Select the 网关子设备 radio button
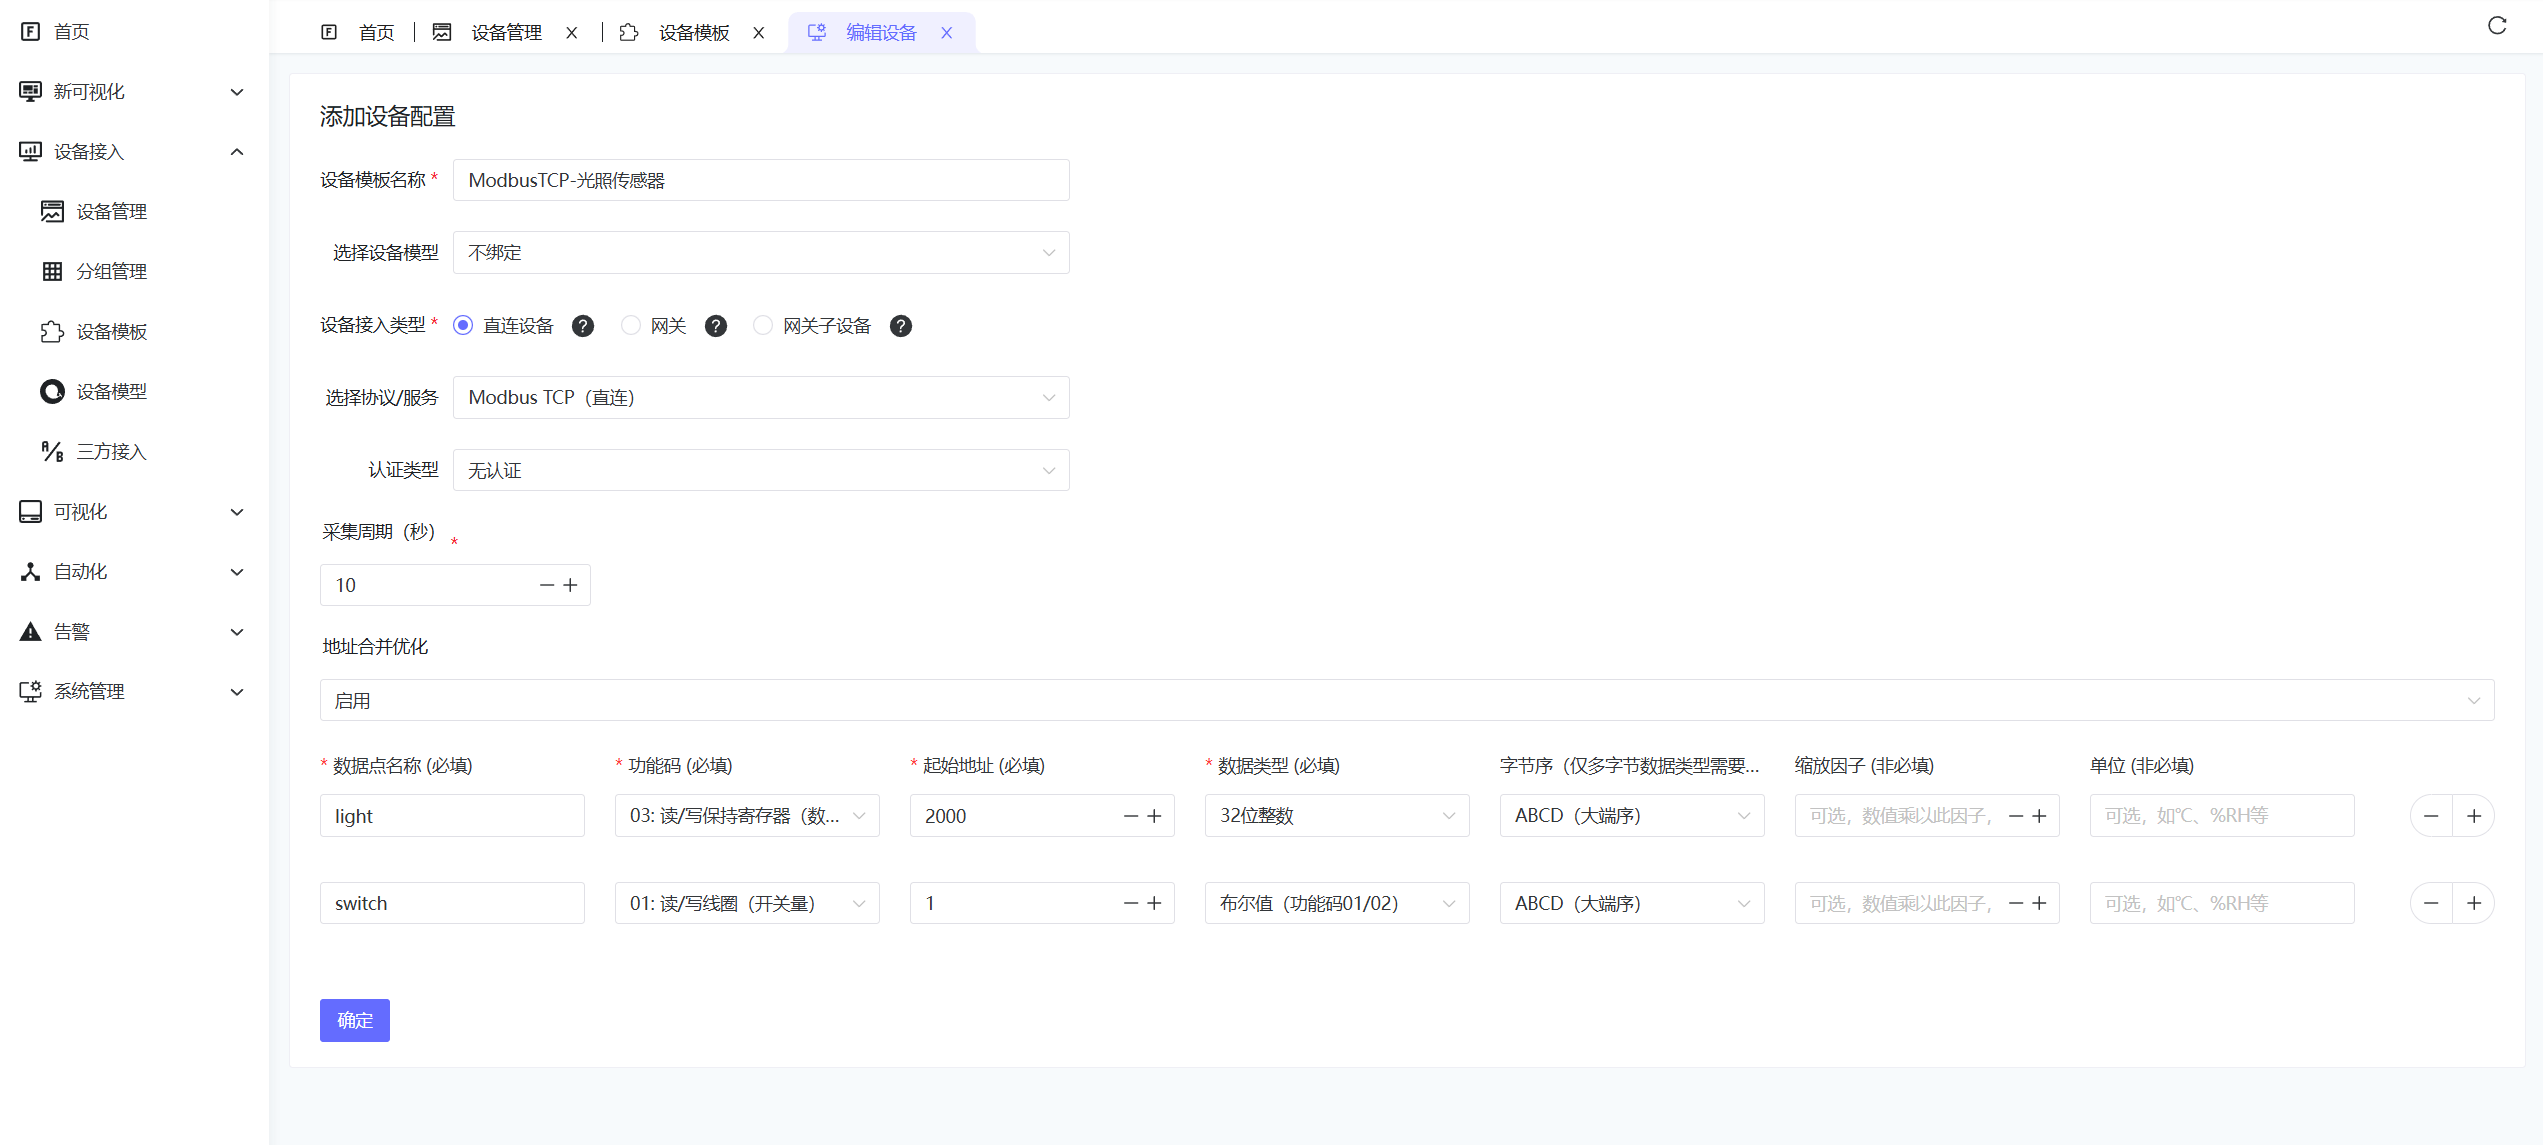Image resolution: width=2543 pixels, height=1145 pixels. click(763, 325)
